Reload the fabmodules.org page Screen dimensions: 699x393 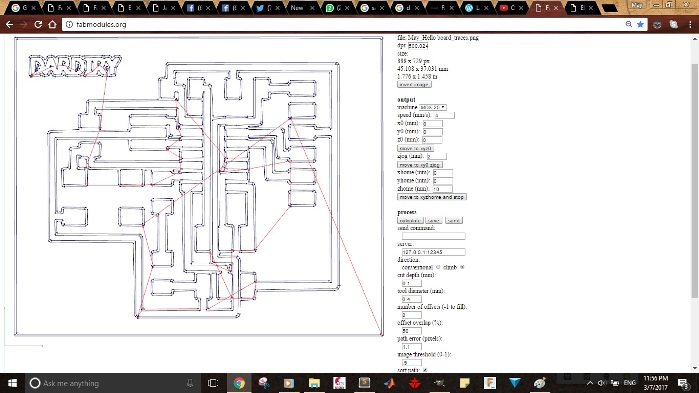[x=38, y=25]
